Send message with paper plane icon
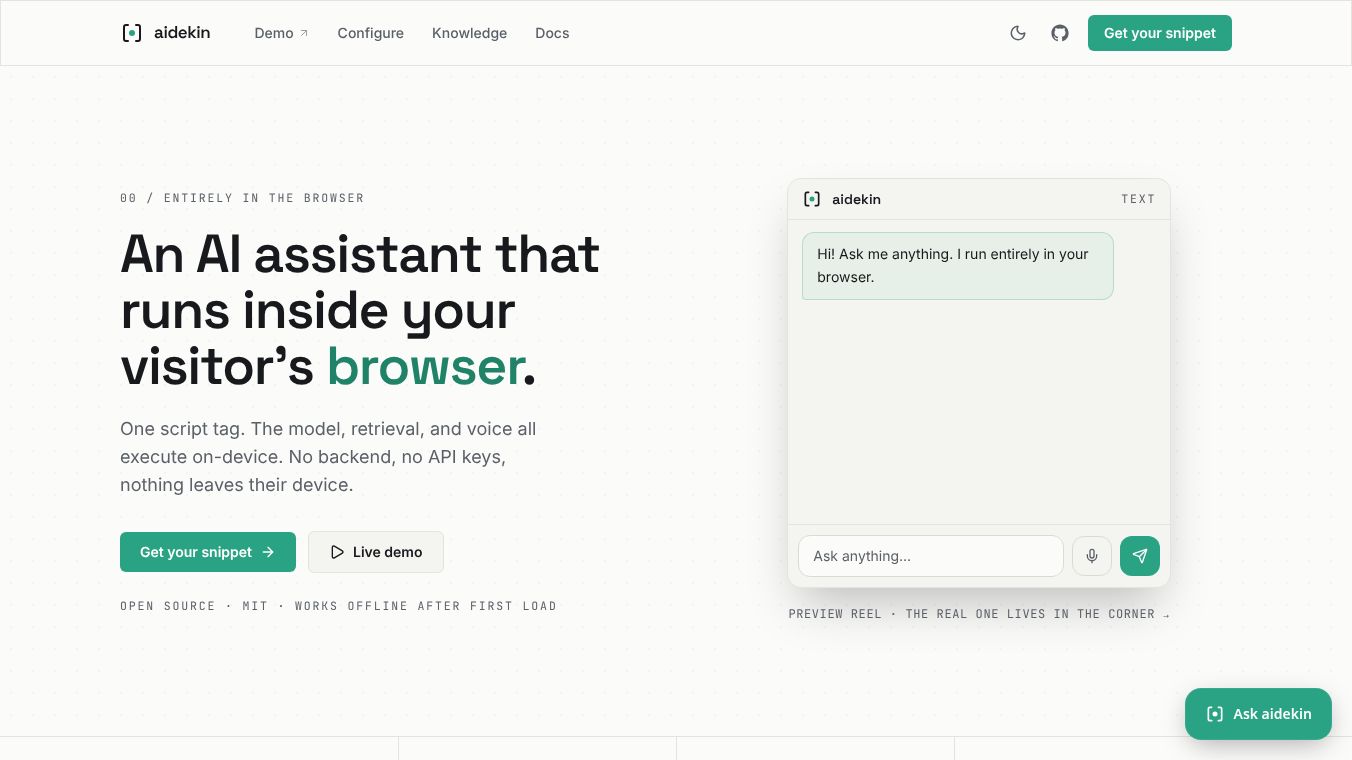This screenshot has width=1352, height=760. (x=1140, y=556)
